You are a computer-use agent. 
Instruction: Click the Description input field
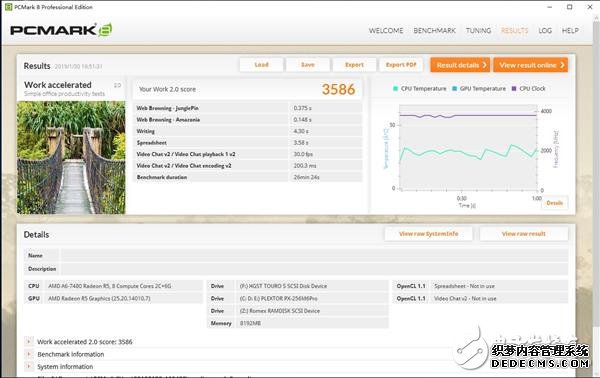[x=315, y=269]
